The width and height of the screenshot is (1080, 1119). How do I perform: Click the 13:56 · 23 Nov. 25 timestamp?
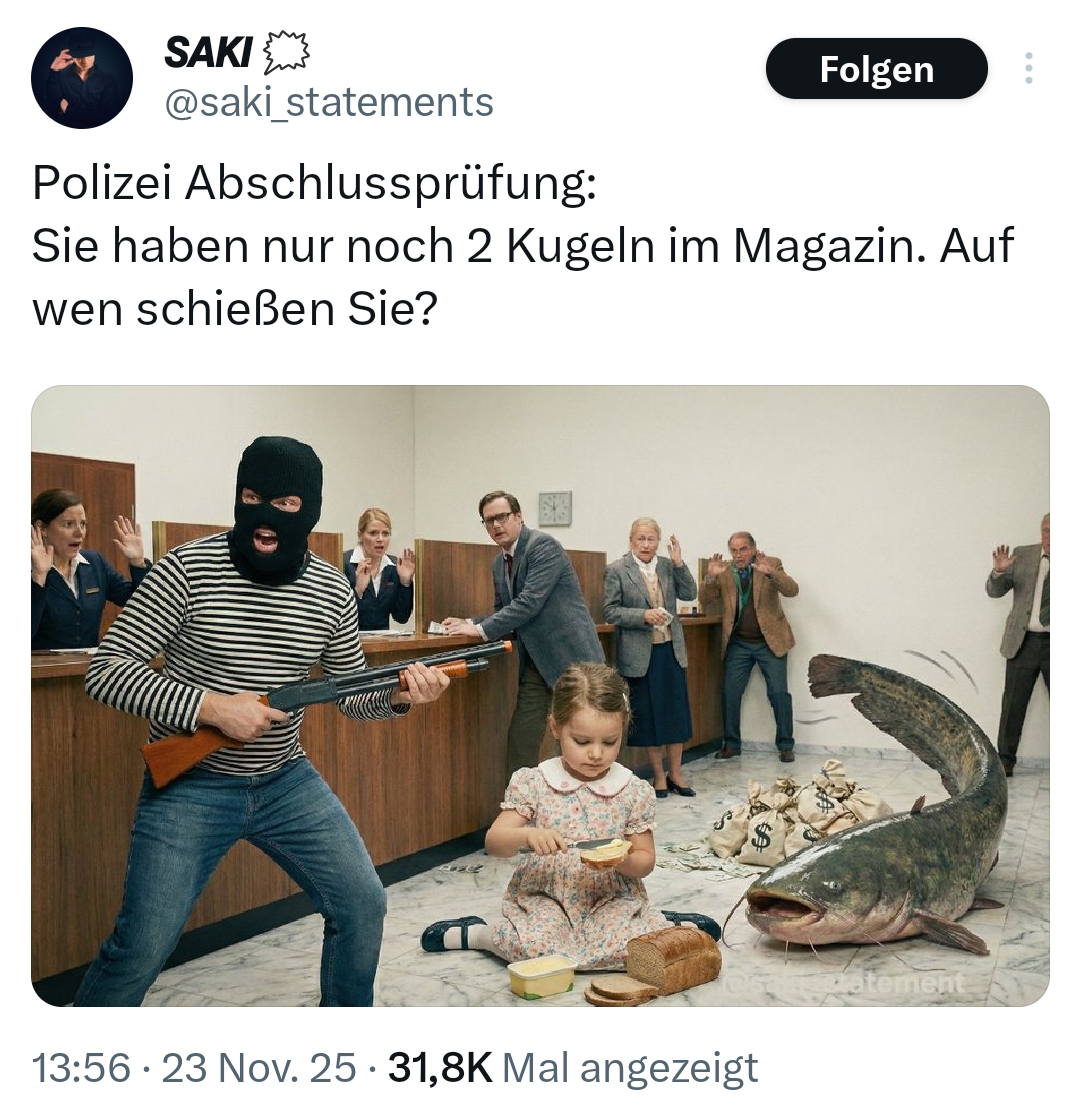(x=194, y=1068)
